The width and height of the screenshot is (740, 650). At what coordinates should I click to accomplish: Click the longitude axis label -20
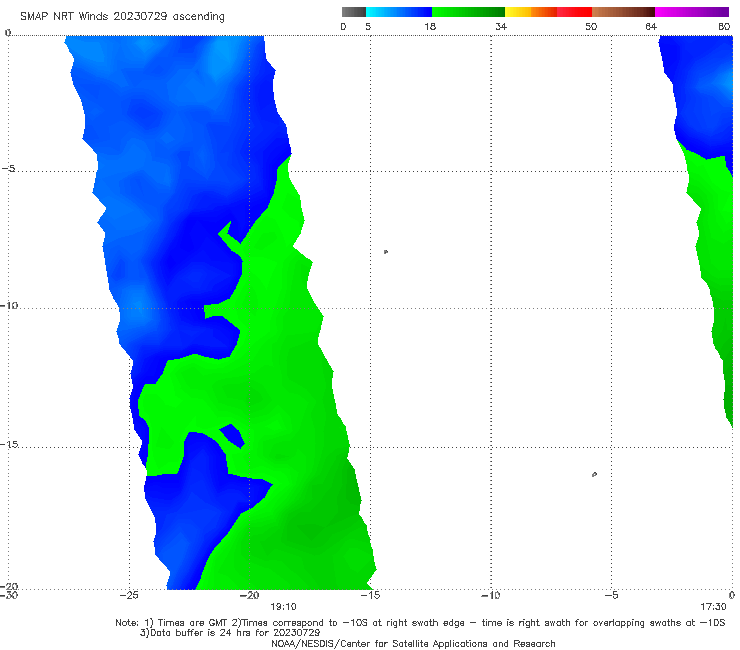tap(249, 595)
